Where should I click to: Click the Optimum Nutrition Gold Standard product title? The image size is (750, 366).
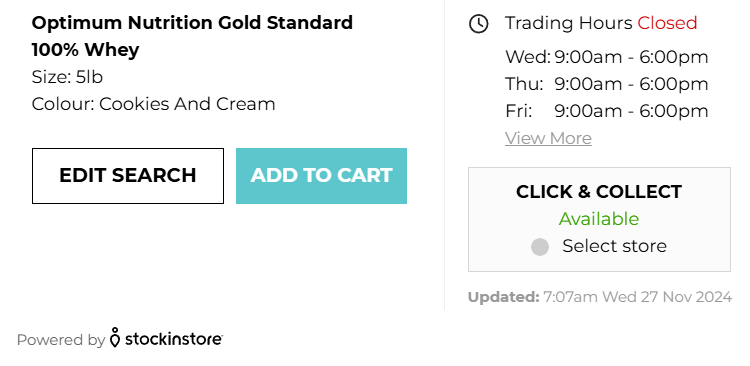[x=192, y=36]
